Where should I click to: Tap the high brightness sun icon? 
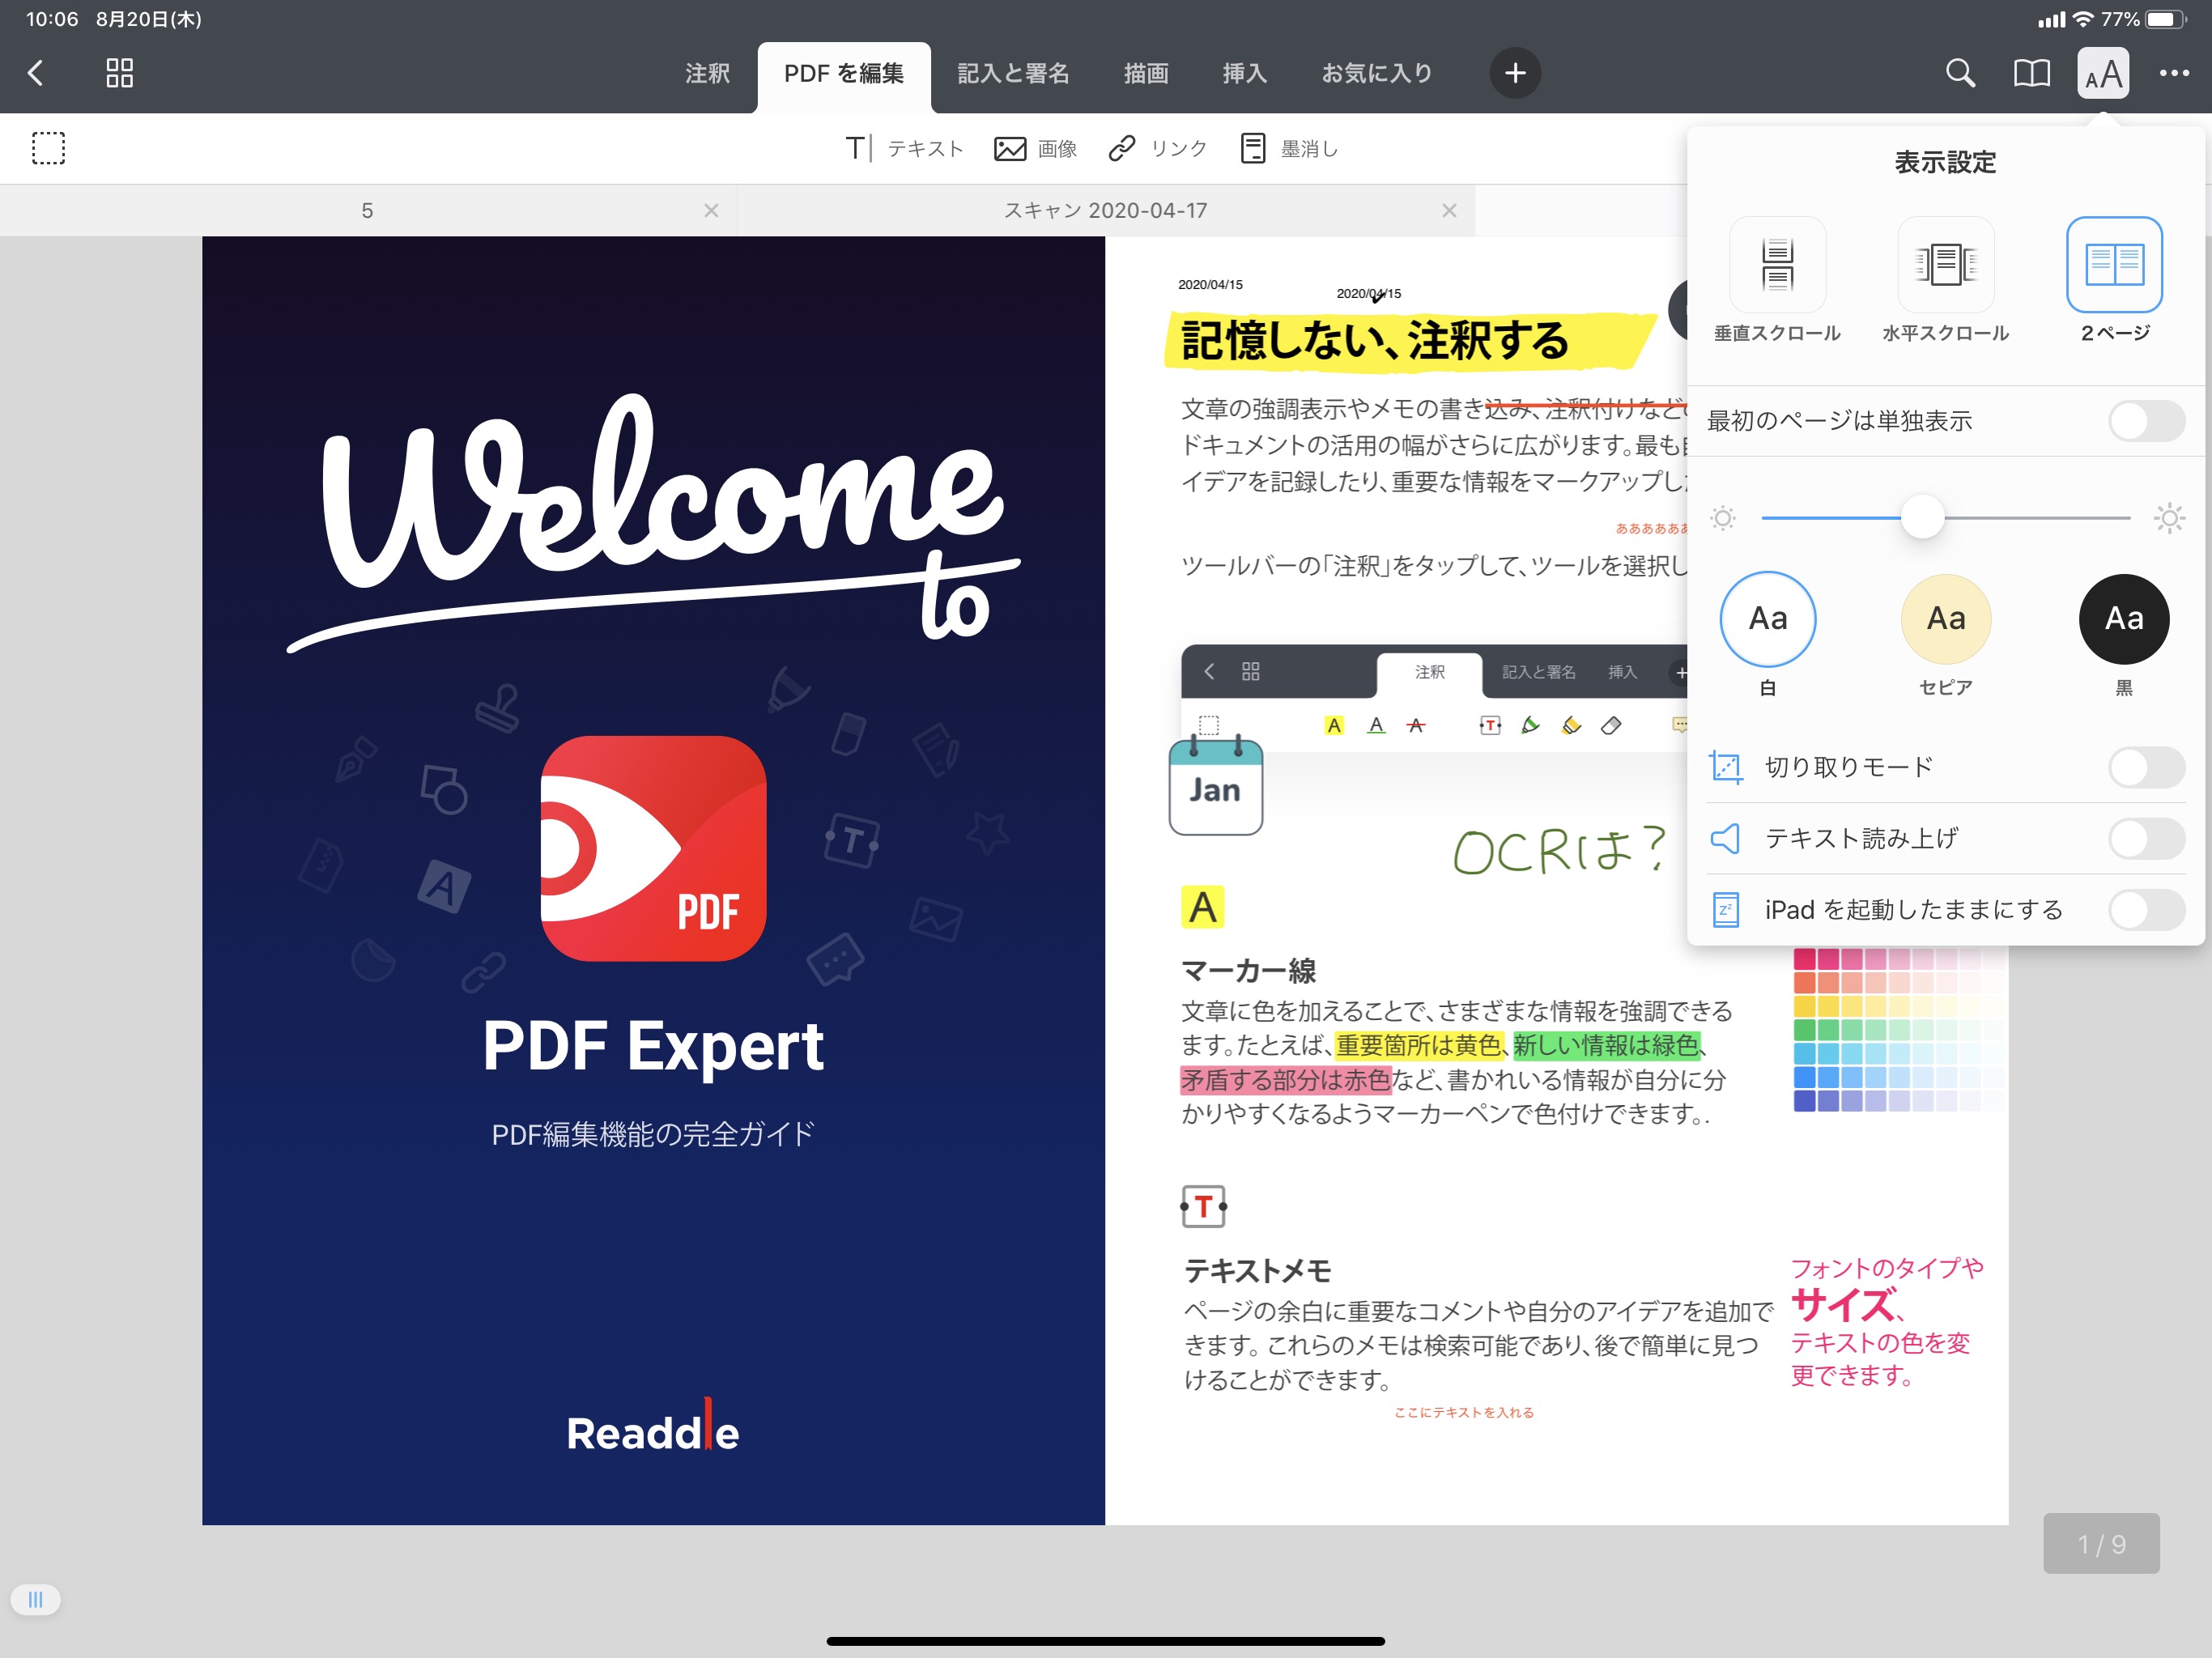(2169, 518)
